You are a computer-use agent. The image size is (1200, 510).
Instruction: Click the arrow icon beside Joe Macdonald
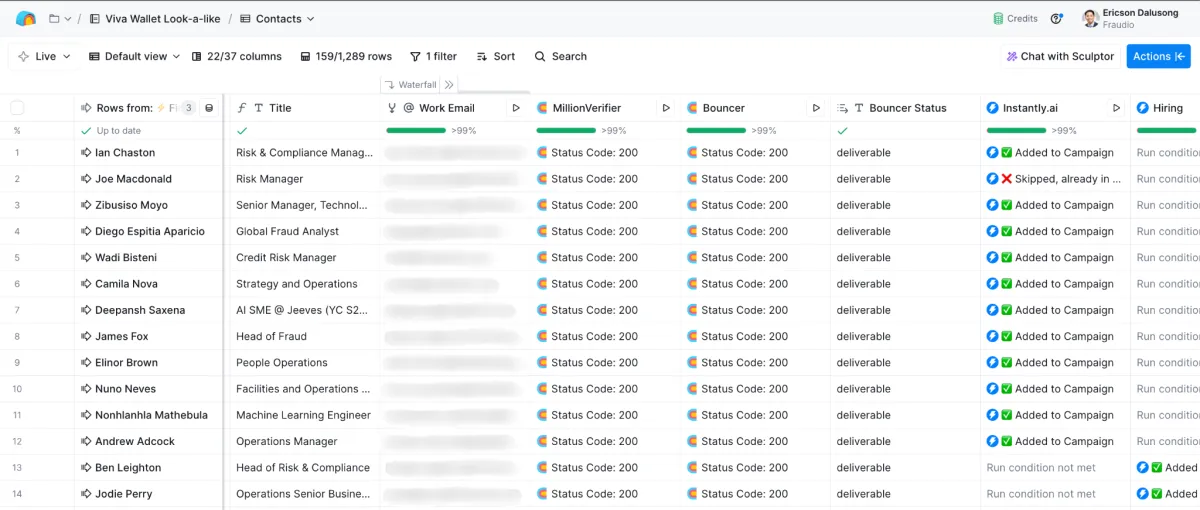[x=86, y=179]
